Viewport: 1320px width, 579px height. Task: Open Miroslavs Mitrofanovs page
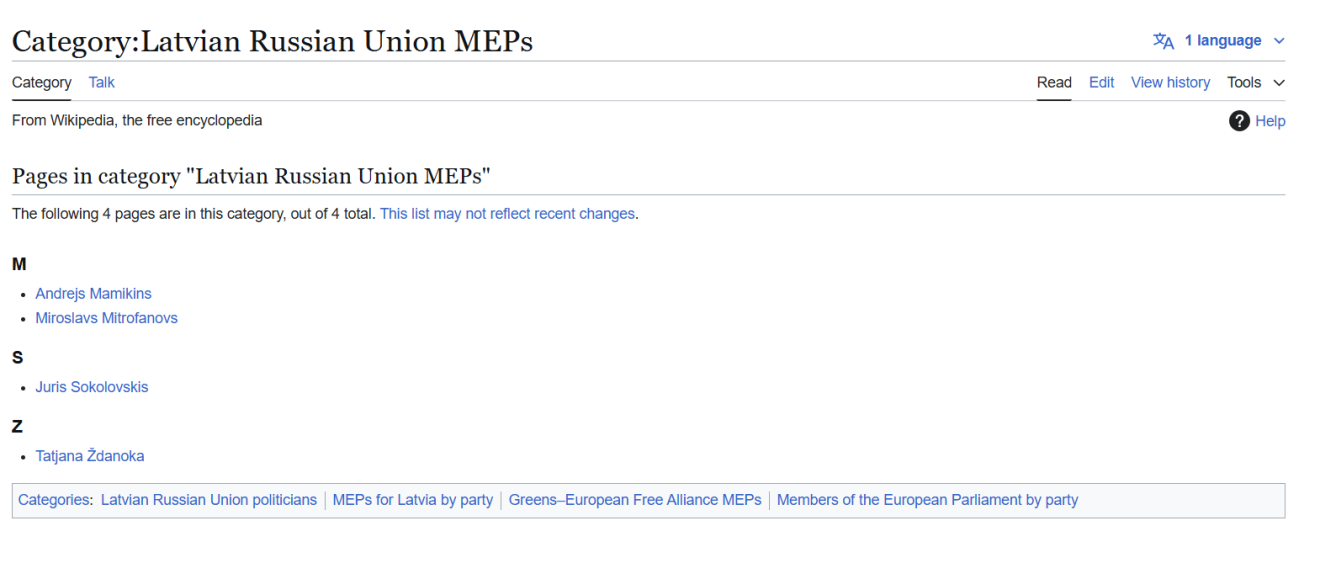pos(106,318)
